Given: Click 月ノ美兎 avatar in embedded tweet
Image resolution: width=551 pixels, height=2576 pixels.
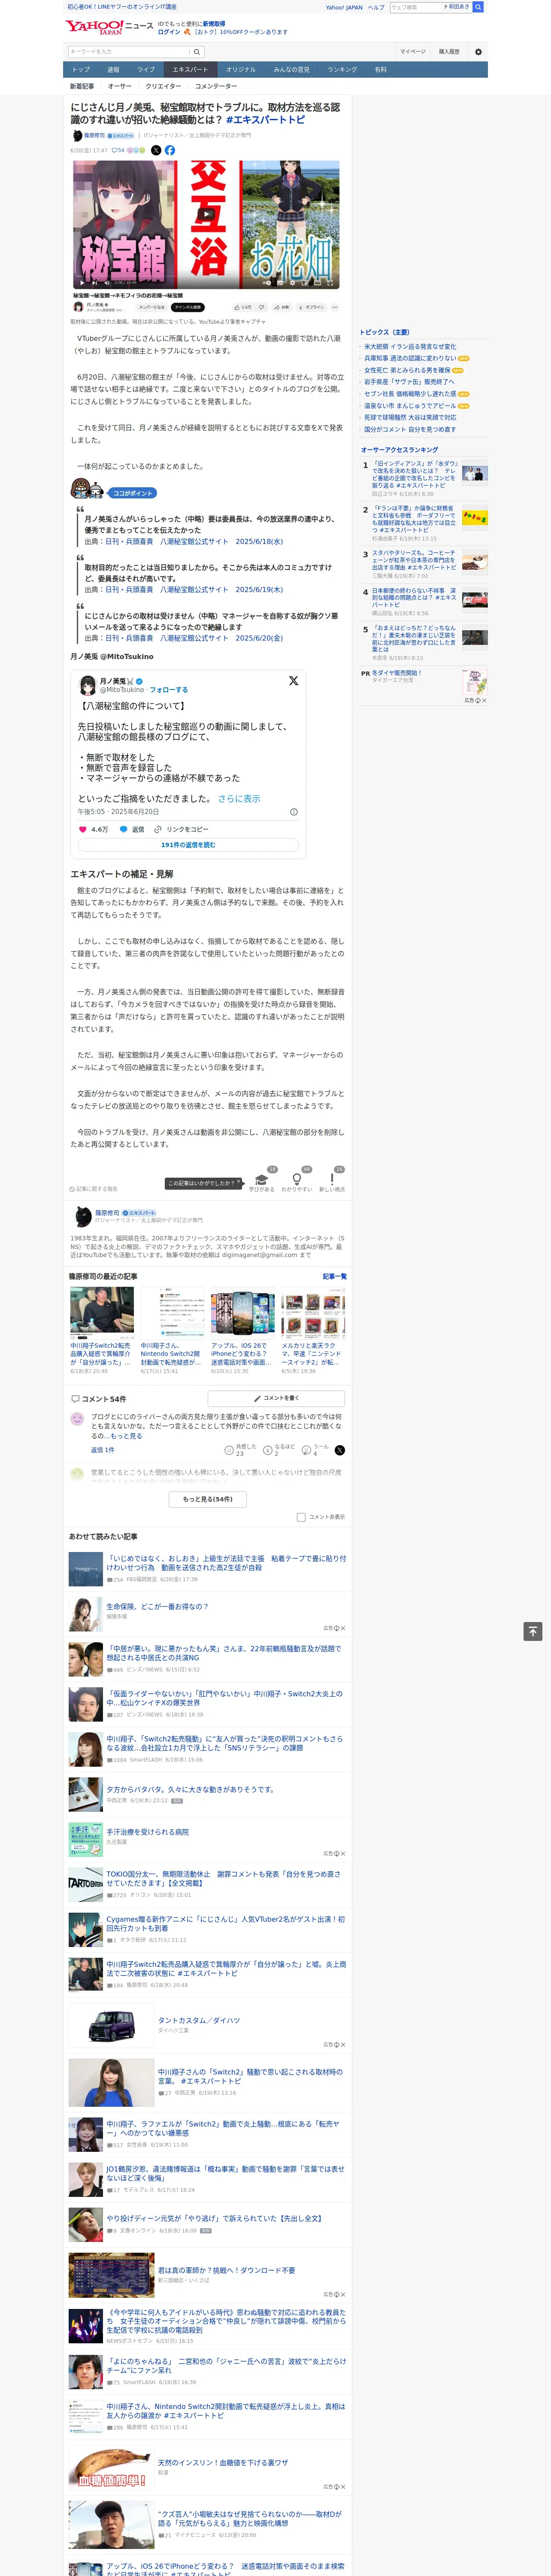Looking at the screenshot, I should [x=87, y=685].
